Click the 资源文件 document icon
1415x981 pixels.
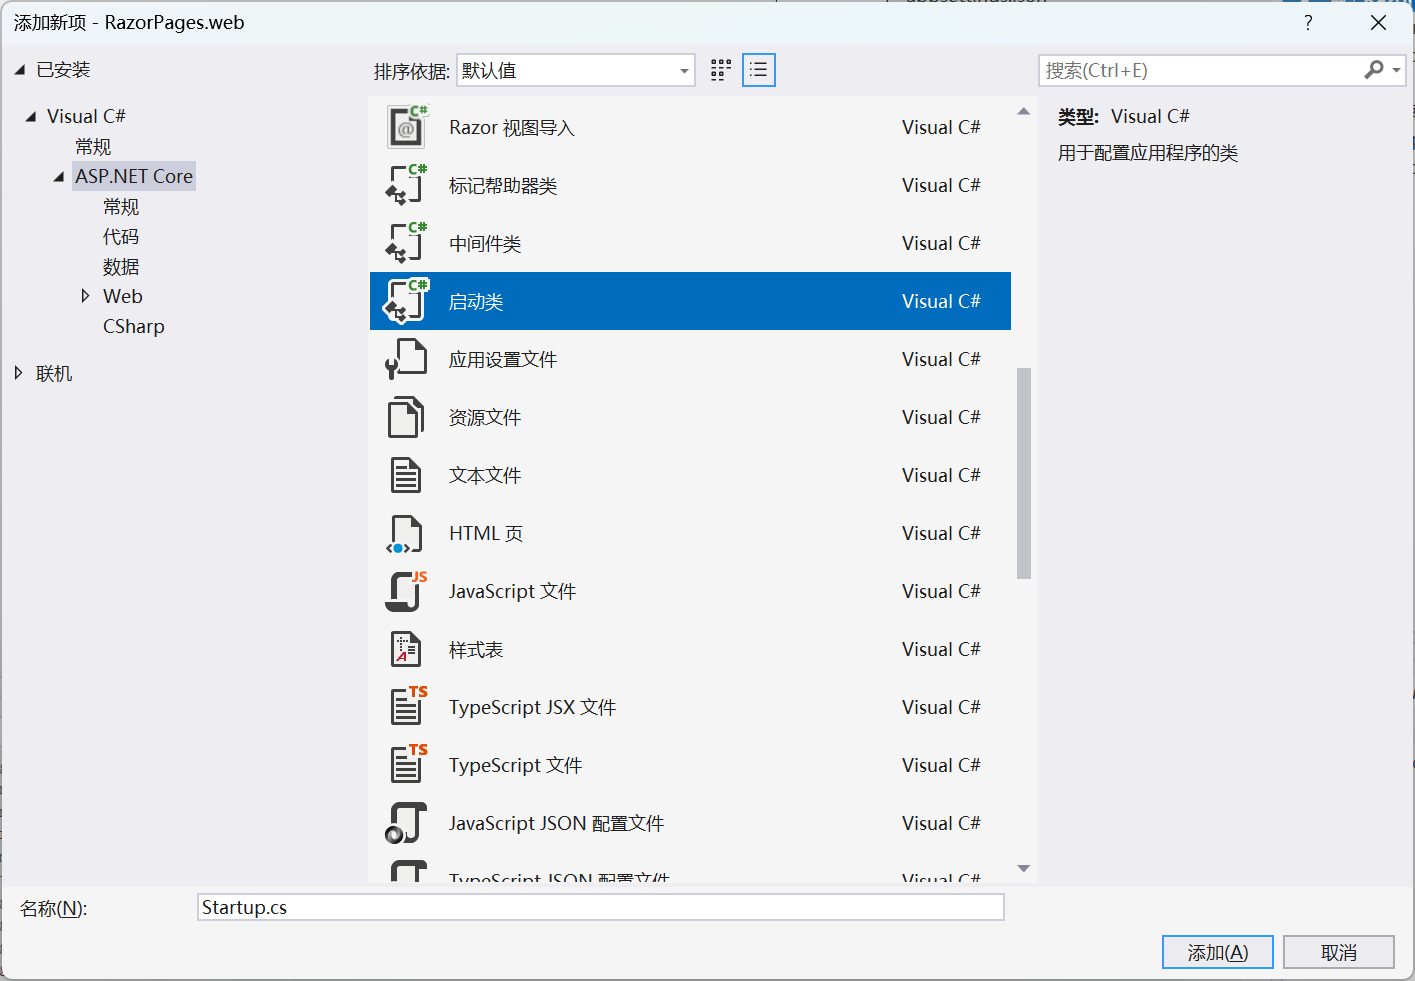pyautogui.click(x=406, y=417)
